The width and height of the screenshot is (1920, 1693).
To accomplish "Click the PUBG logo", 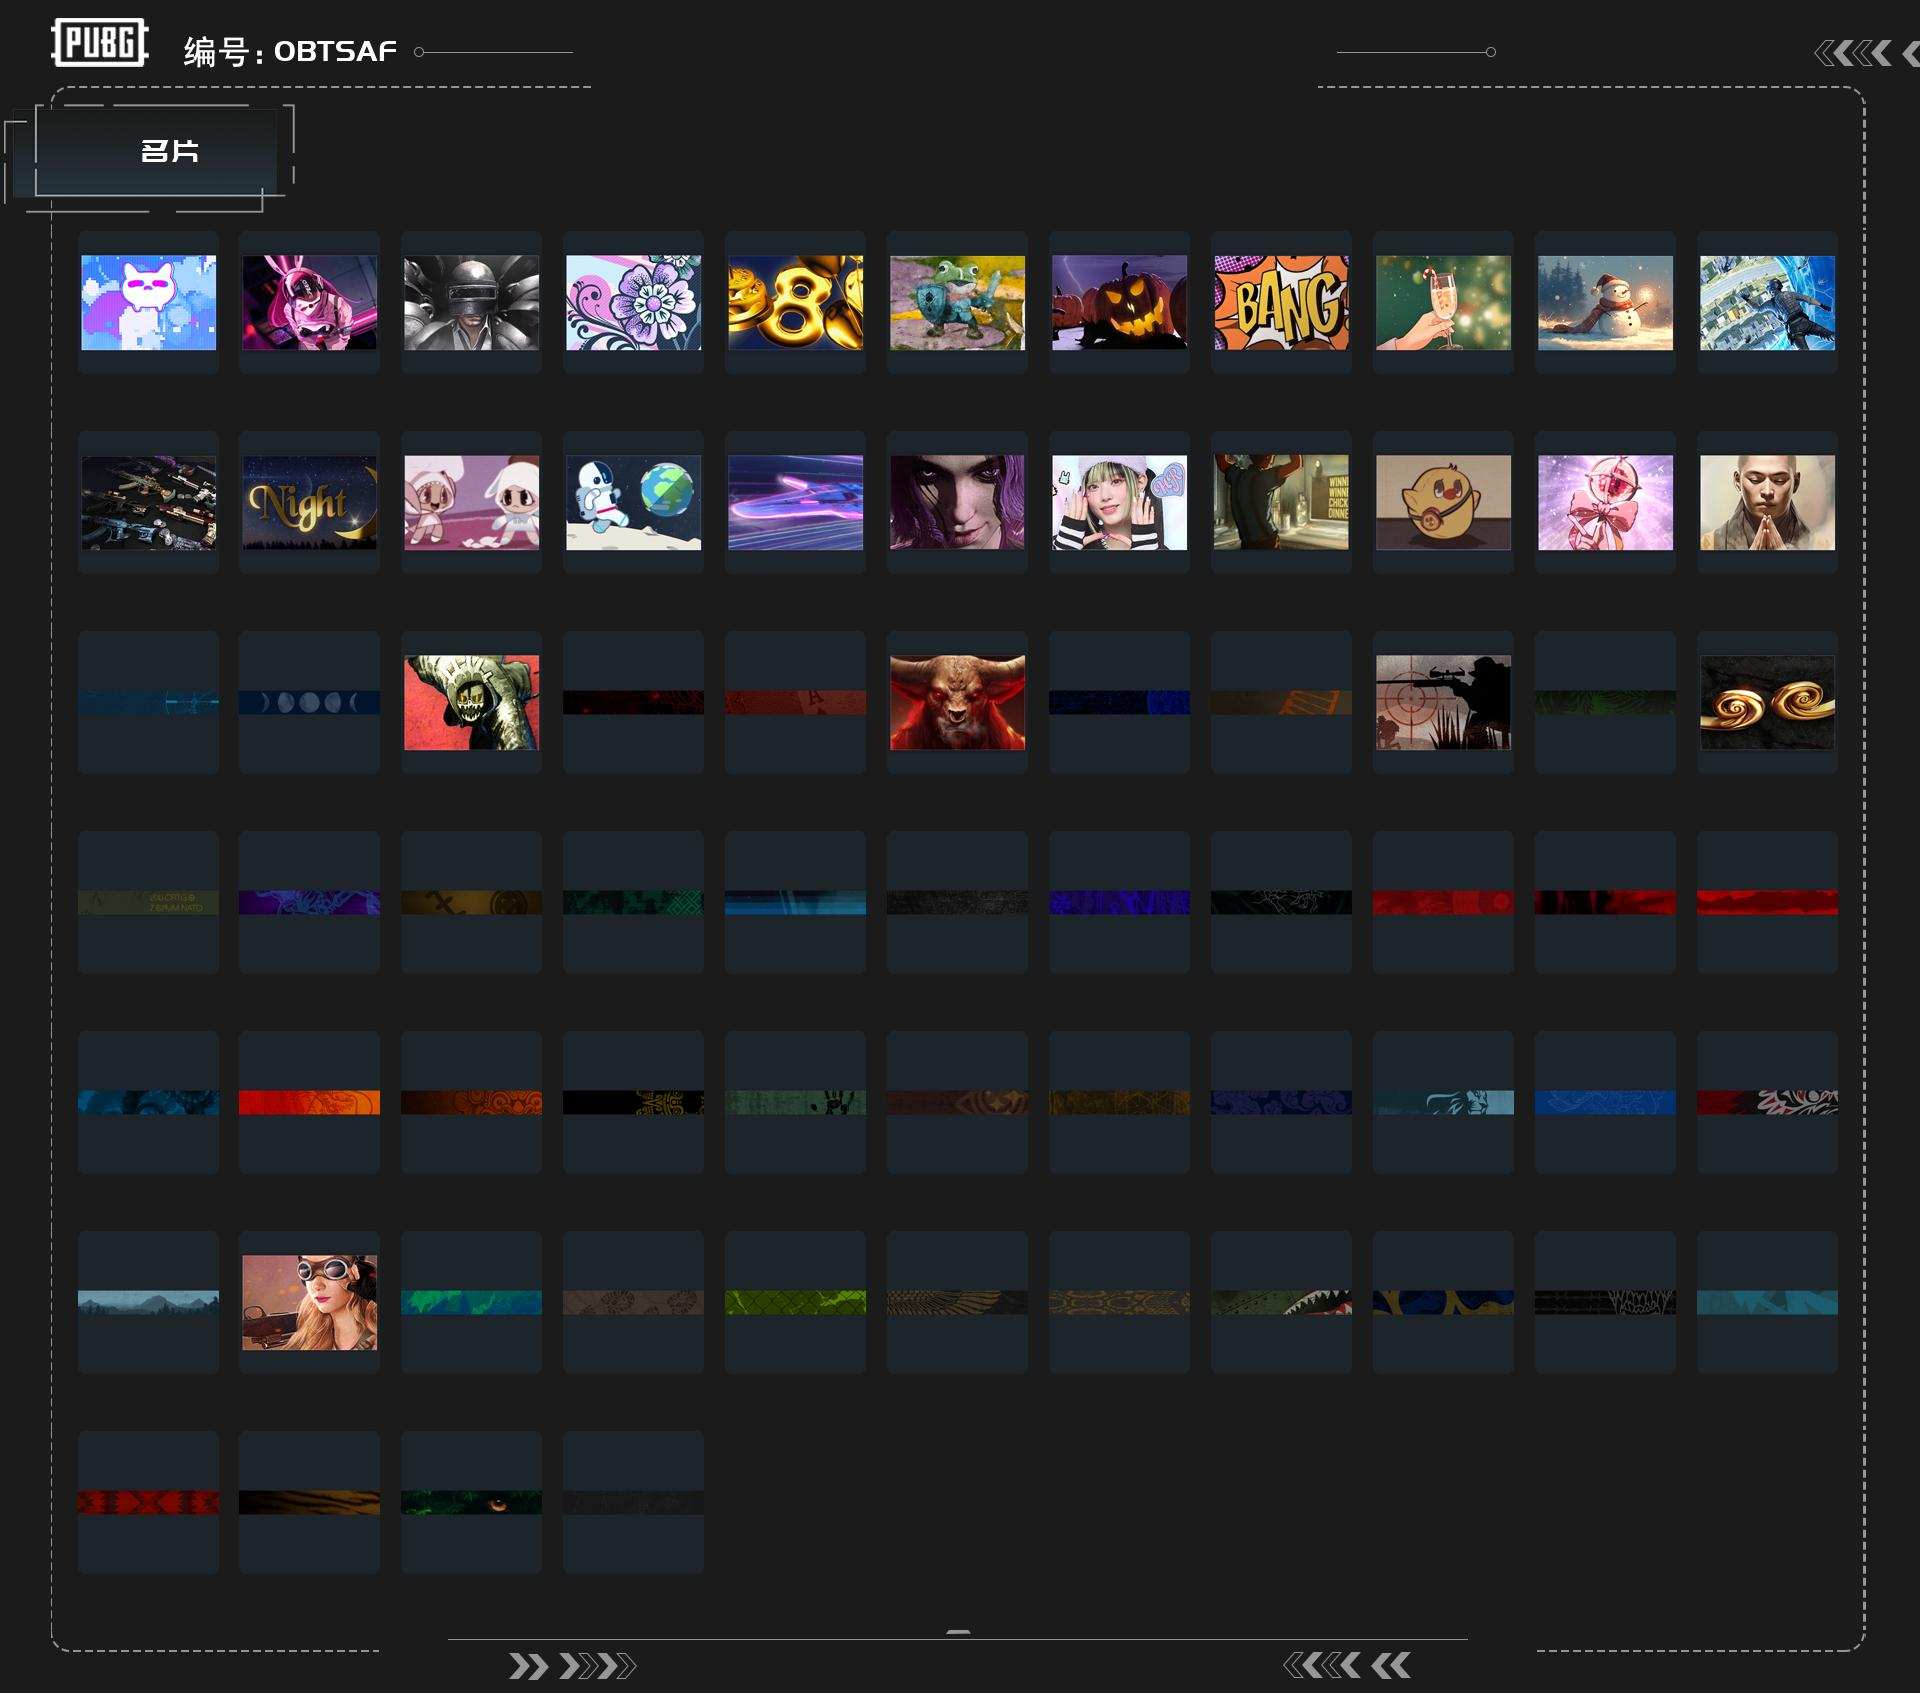I will pyautogui.click(x=100, y=43).
